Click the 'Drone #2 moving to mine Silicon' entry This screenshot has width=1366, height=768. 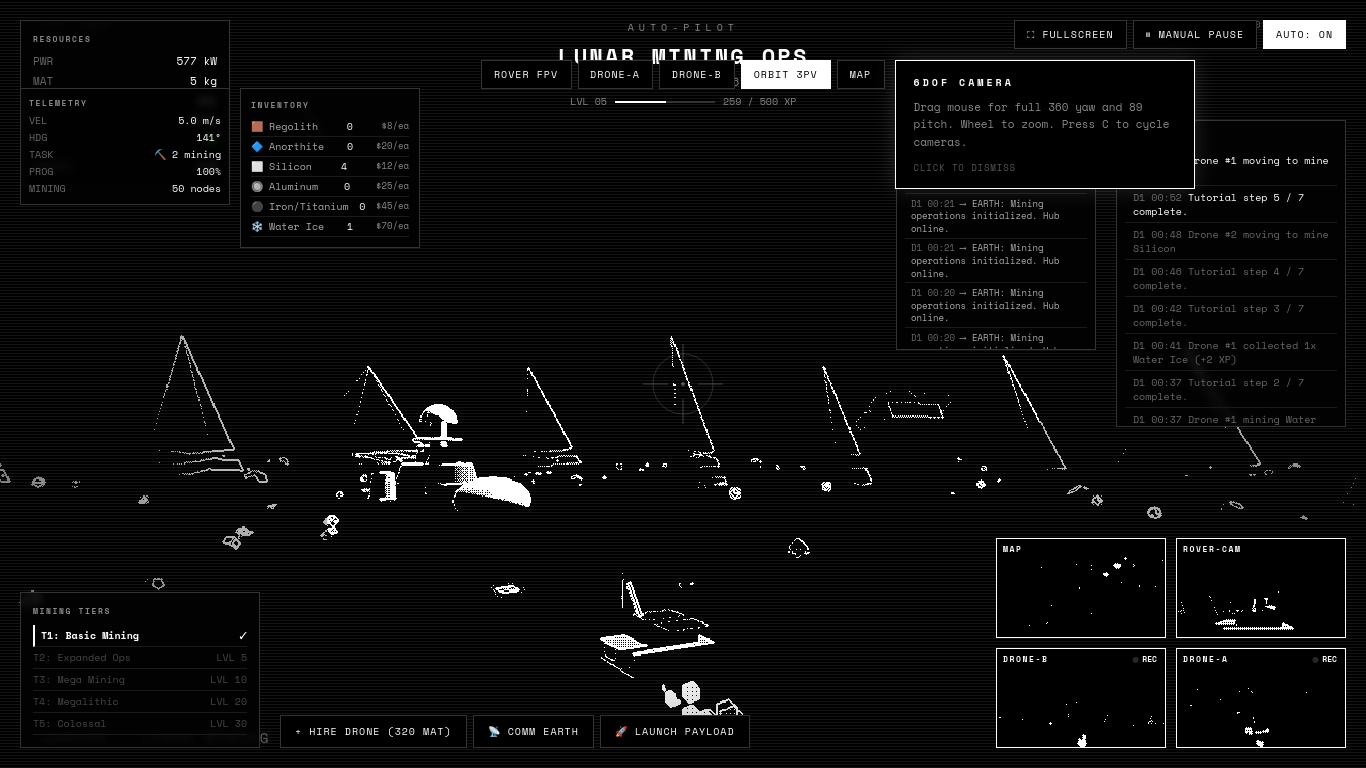click(x=1231, y=242)
